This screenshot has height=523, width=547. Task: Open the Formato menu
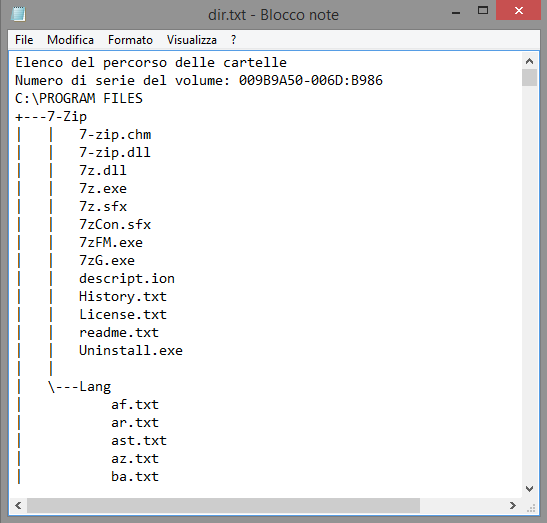[130, 40]
